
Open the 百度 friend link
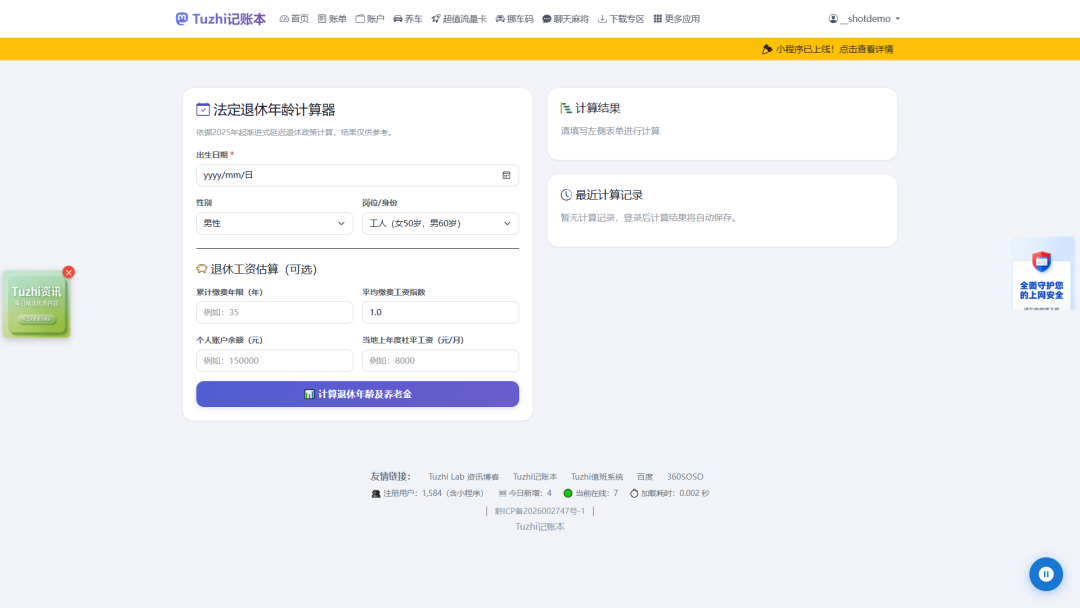[645, 476]
